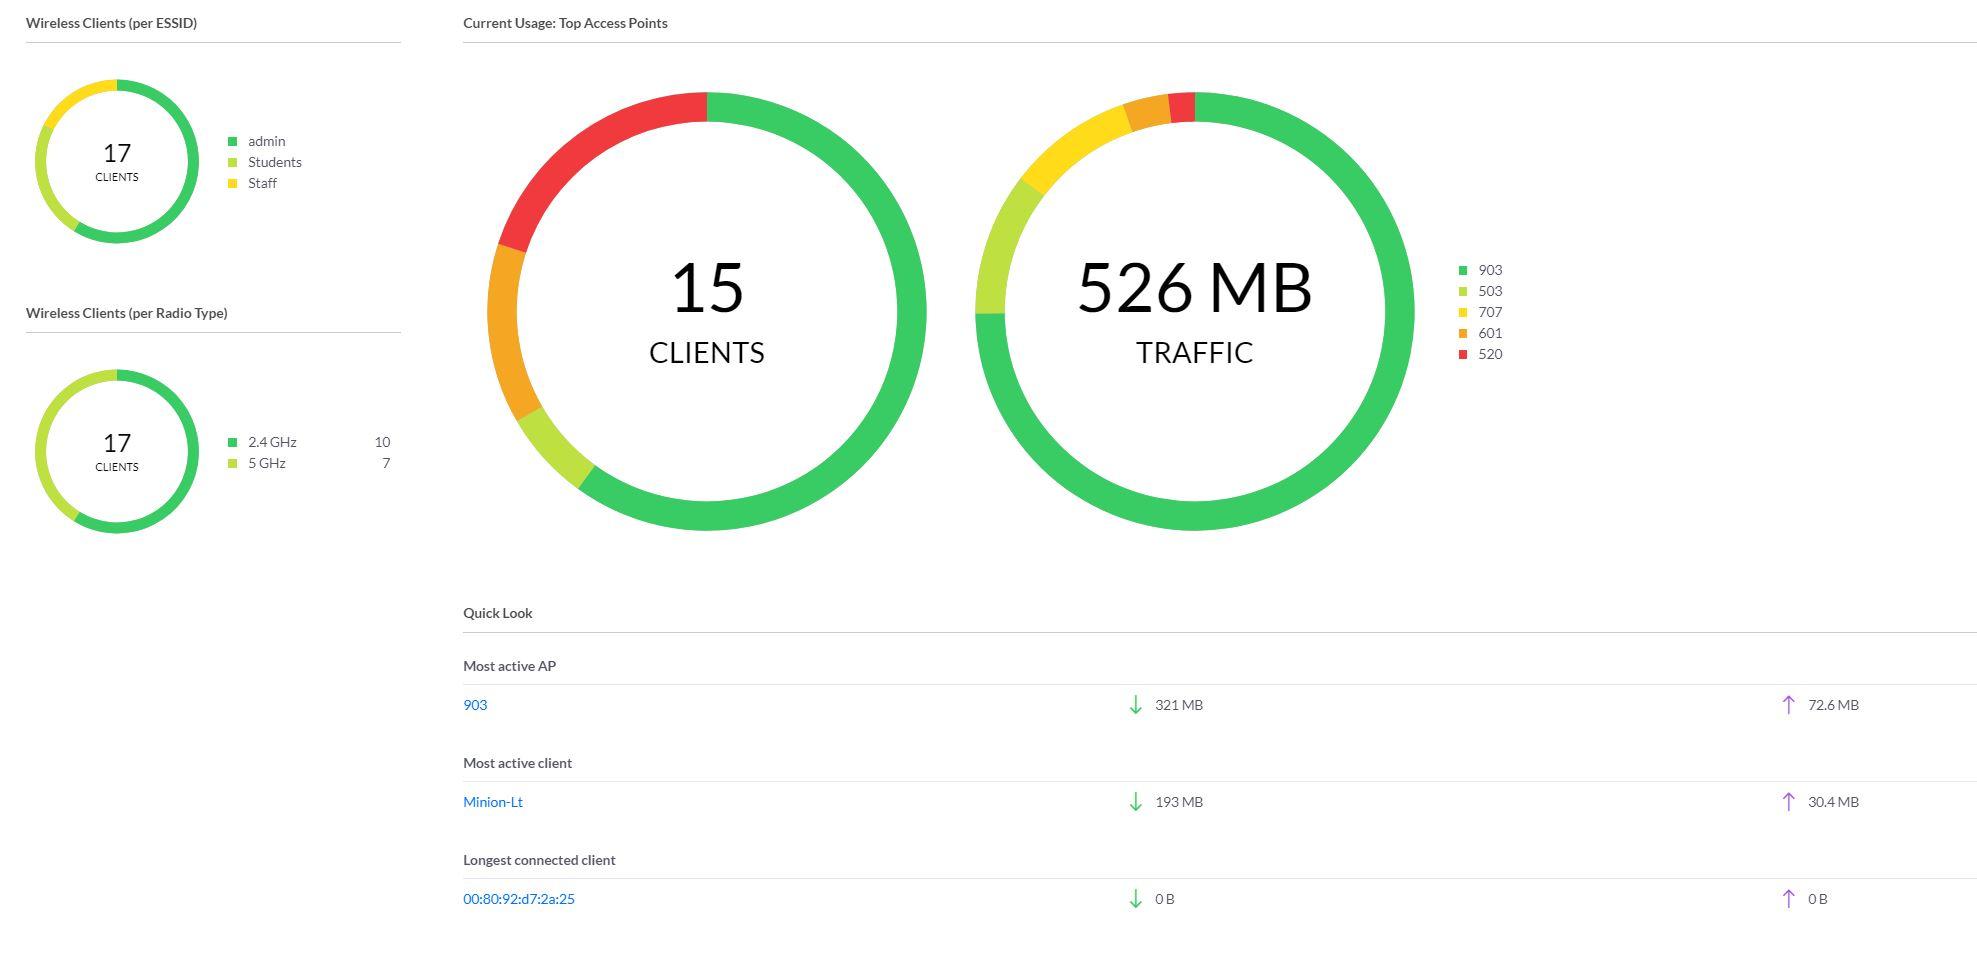
Task: Click the download arrow icon for AP 903
Action: tap(1135, 705)
